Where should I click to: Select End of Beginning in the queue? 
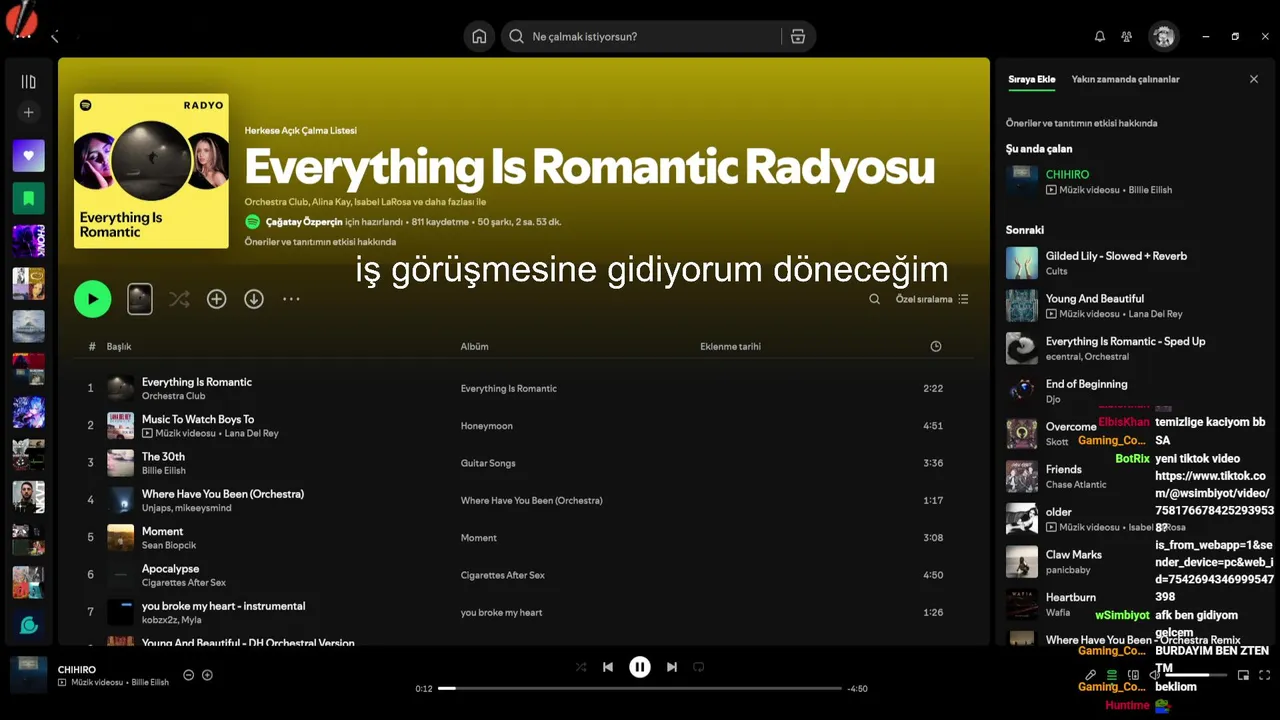[1134, 391]
